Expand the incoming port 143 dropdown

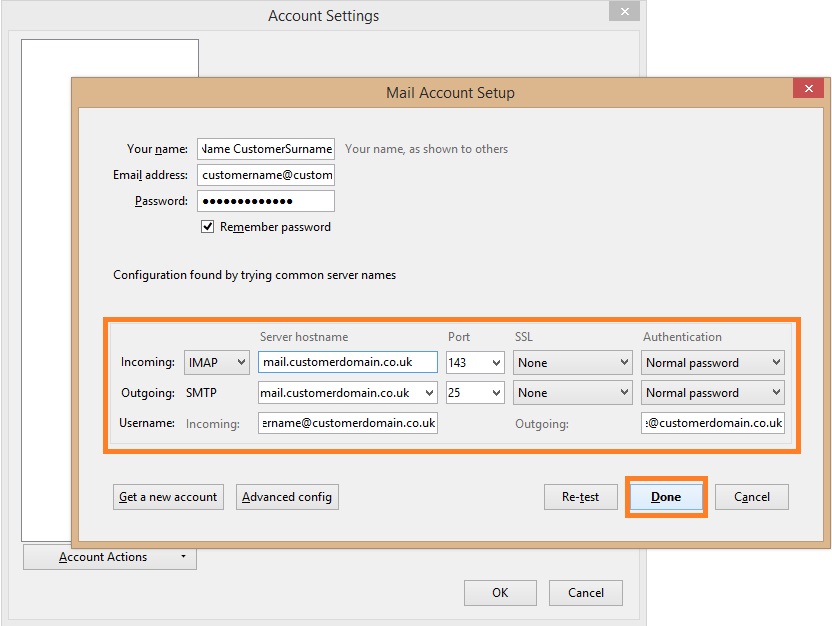coord(475,363)
